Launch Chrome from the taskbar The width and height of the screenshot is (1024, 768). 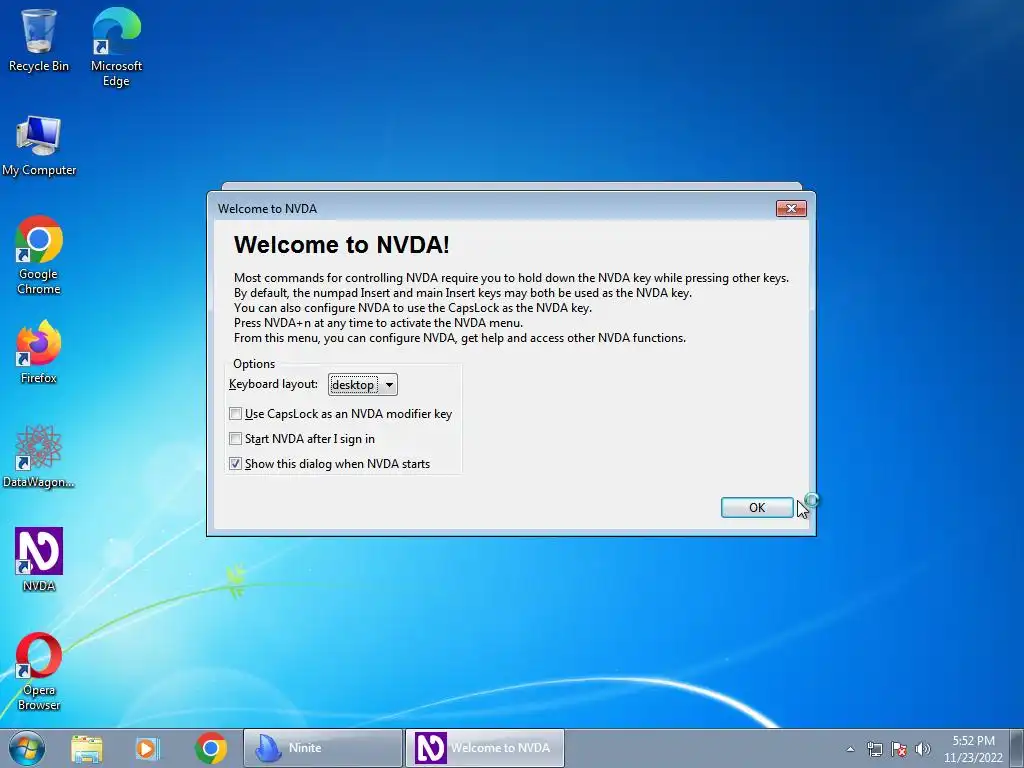pyautogui.click(x=210, y=748)
